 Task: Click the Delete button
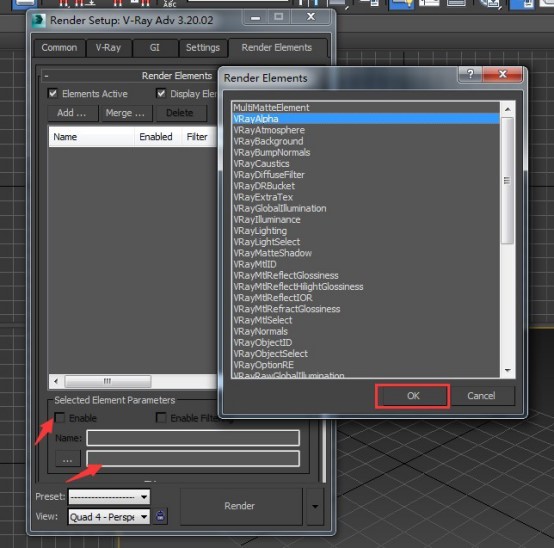[180, 113]
